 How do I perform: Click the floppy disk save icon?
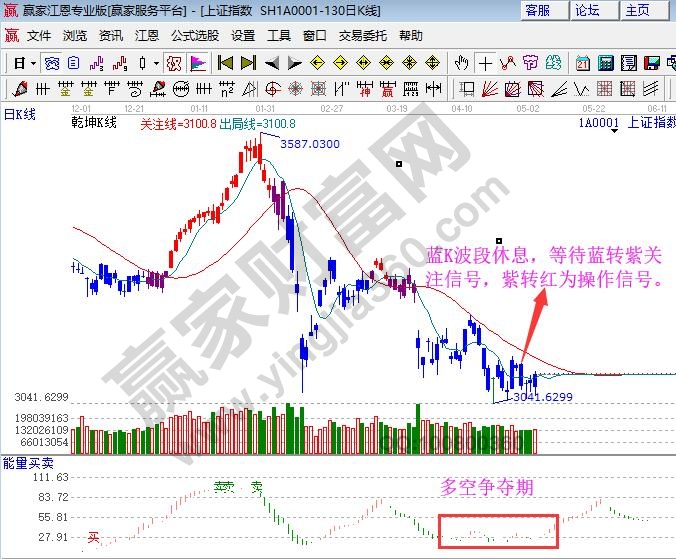point(652,63)
